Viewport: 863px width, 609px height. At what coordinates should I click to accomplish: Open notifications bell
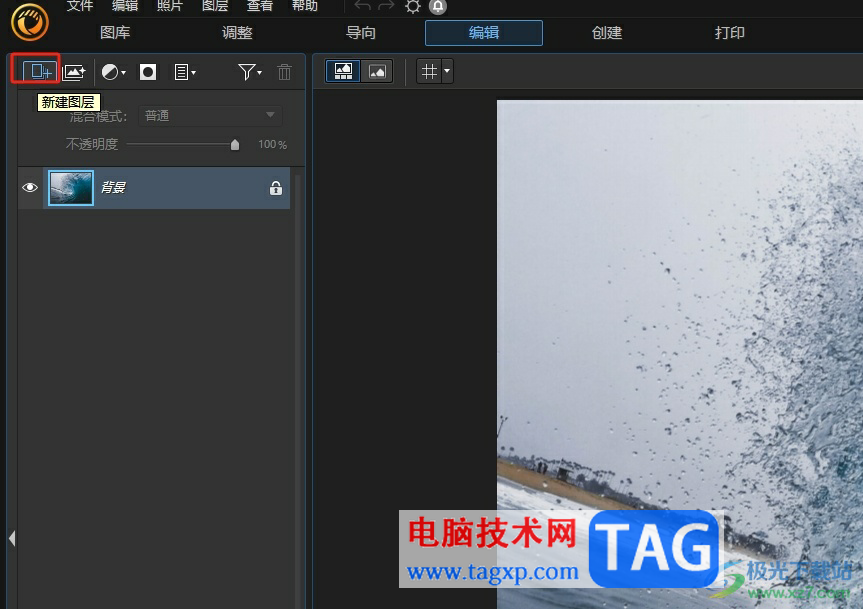click(438, 7)
